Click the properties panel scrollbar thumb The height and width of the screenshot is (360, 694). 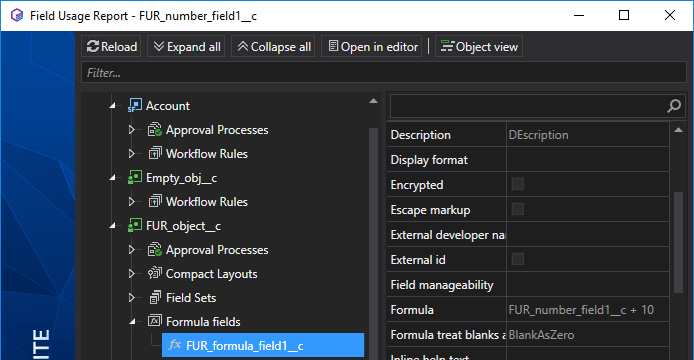pyautogui.click(x=679, y=242)
